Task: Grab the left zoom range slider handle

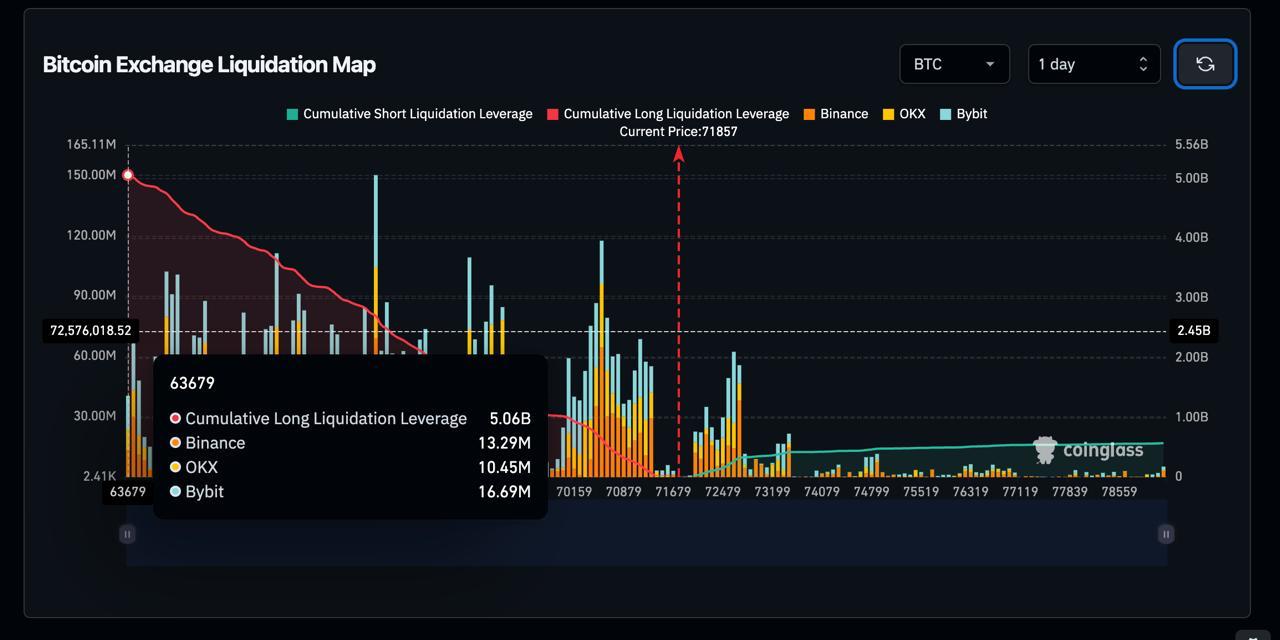Action: point(127,534)
